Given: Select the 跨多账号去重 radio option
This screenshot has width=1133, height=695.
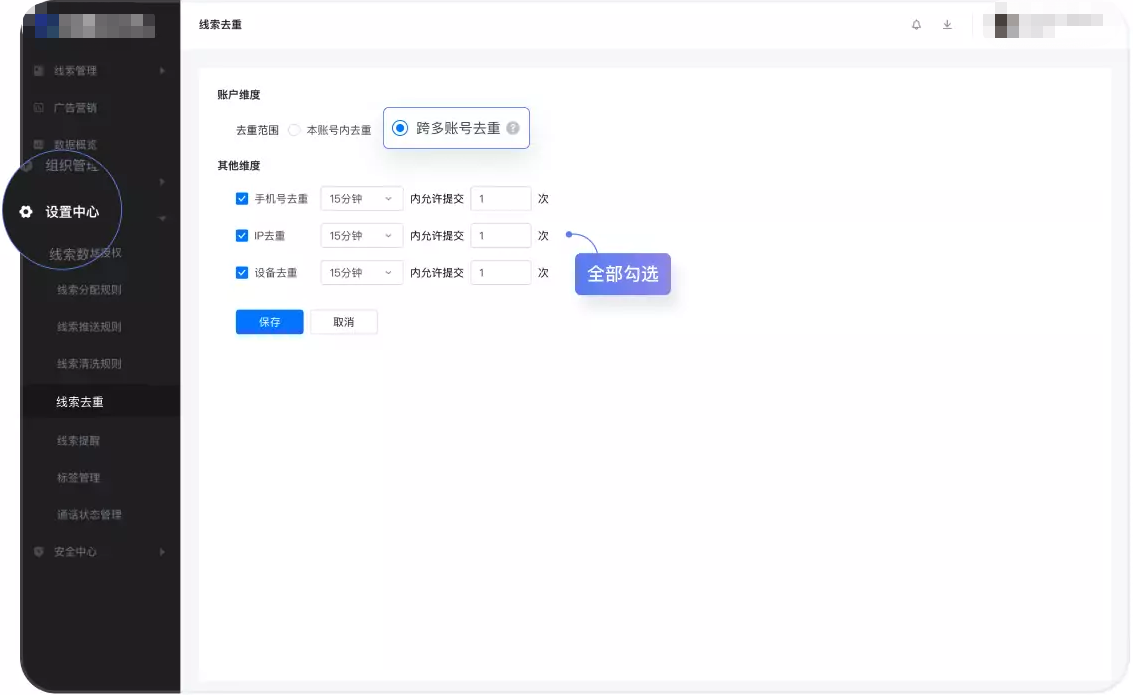Looking at the screenshot, I should (400, 128).
